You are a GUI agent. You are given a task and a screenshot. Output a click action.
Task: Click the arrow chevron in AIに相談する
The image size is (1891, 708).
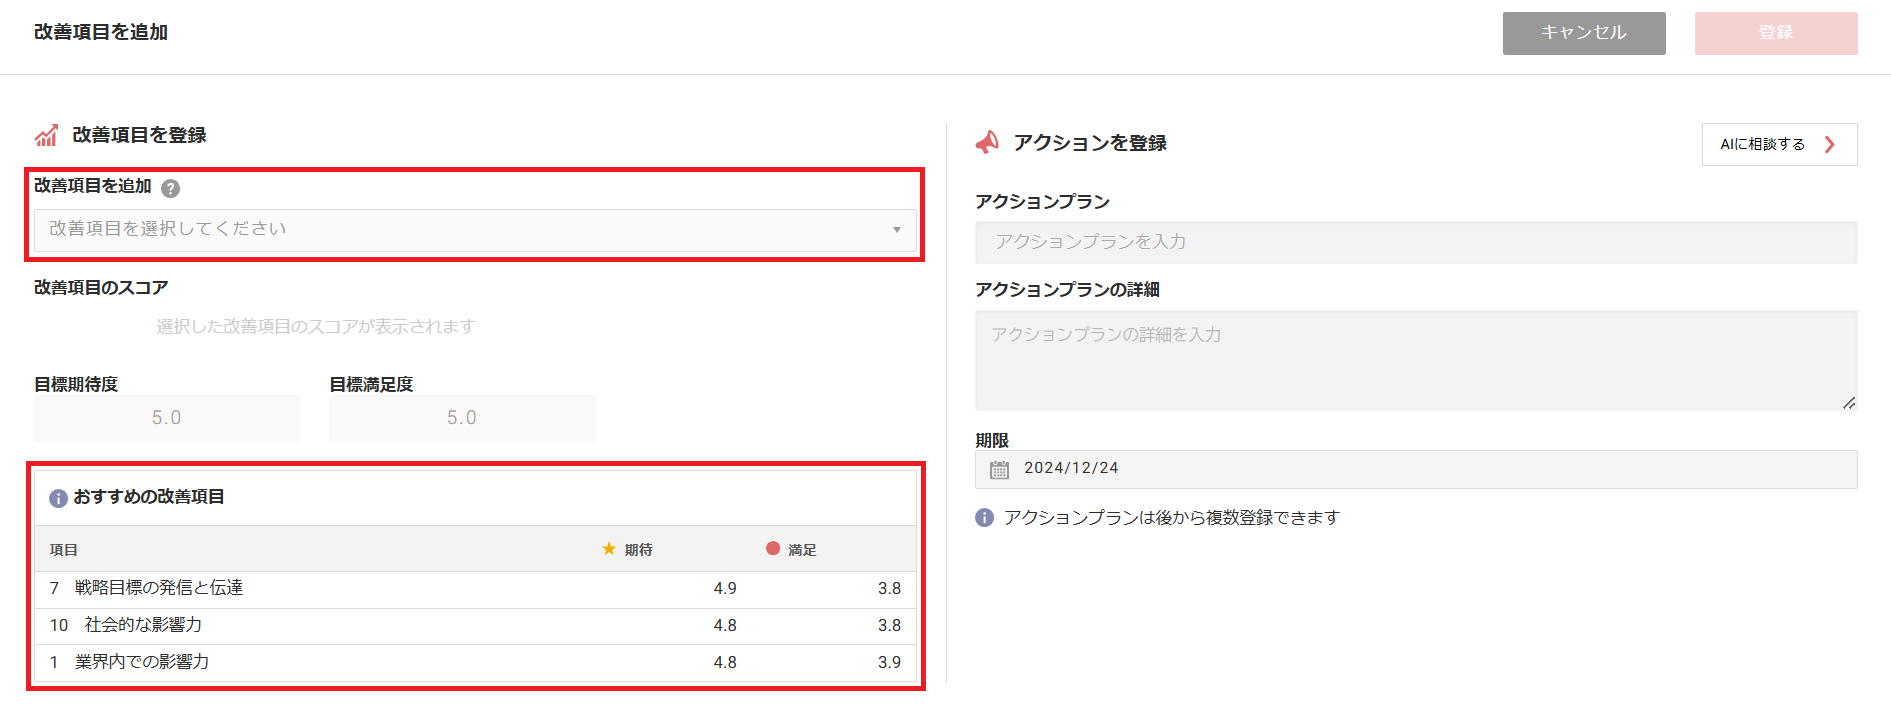1830,144
